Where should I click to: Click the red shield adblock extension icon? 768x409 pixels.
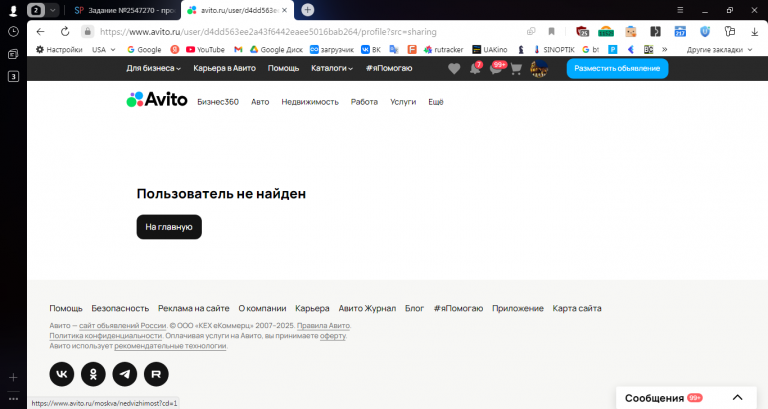coord(582,32)
